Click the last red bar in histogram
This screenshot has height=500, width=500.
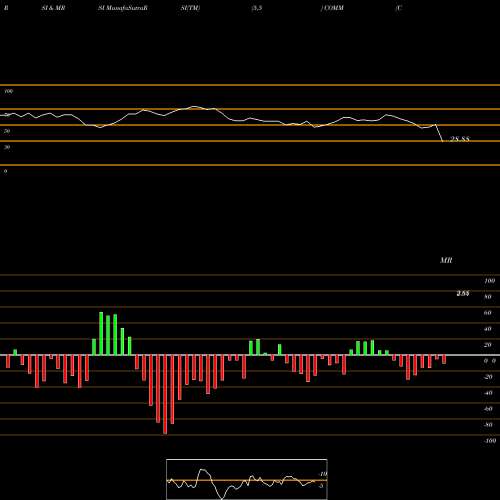444,359
